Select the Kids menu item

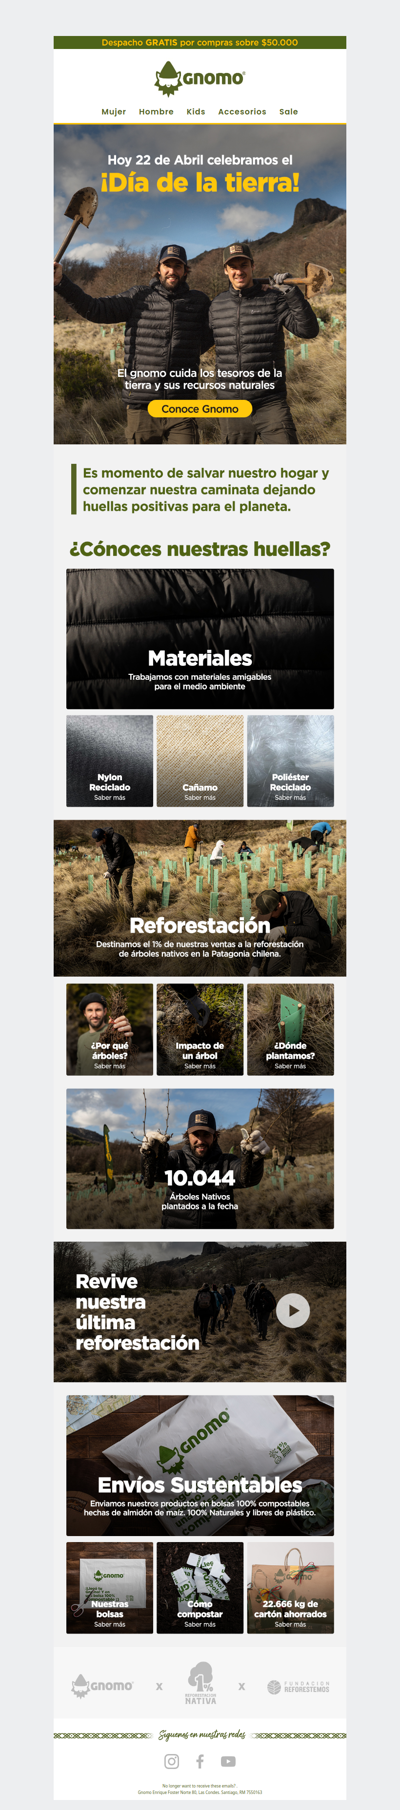(x=196, y=112)
